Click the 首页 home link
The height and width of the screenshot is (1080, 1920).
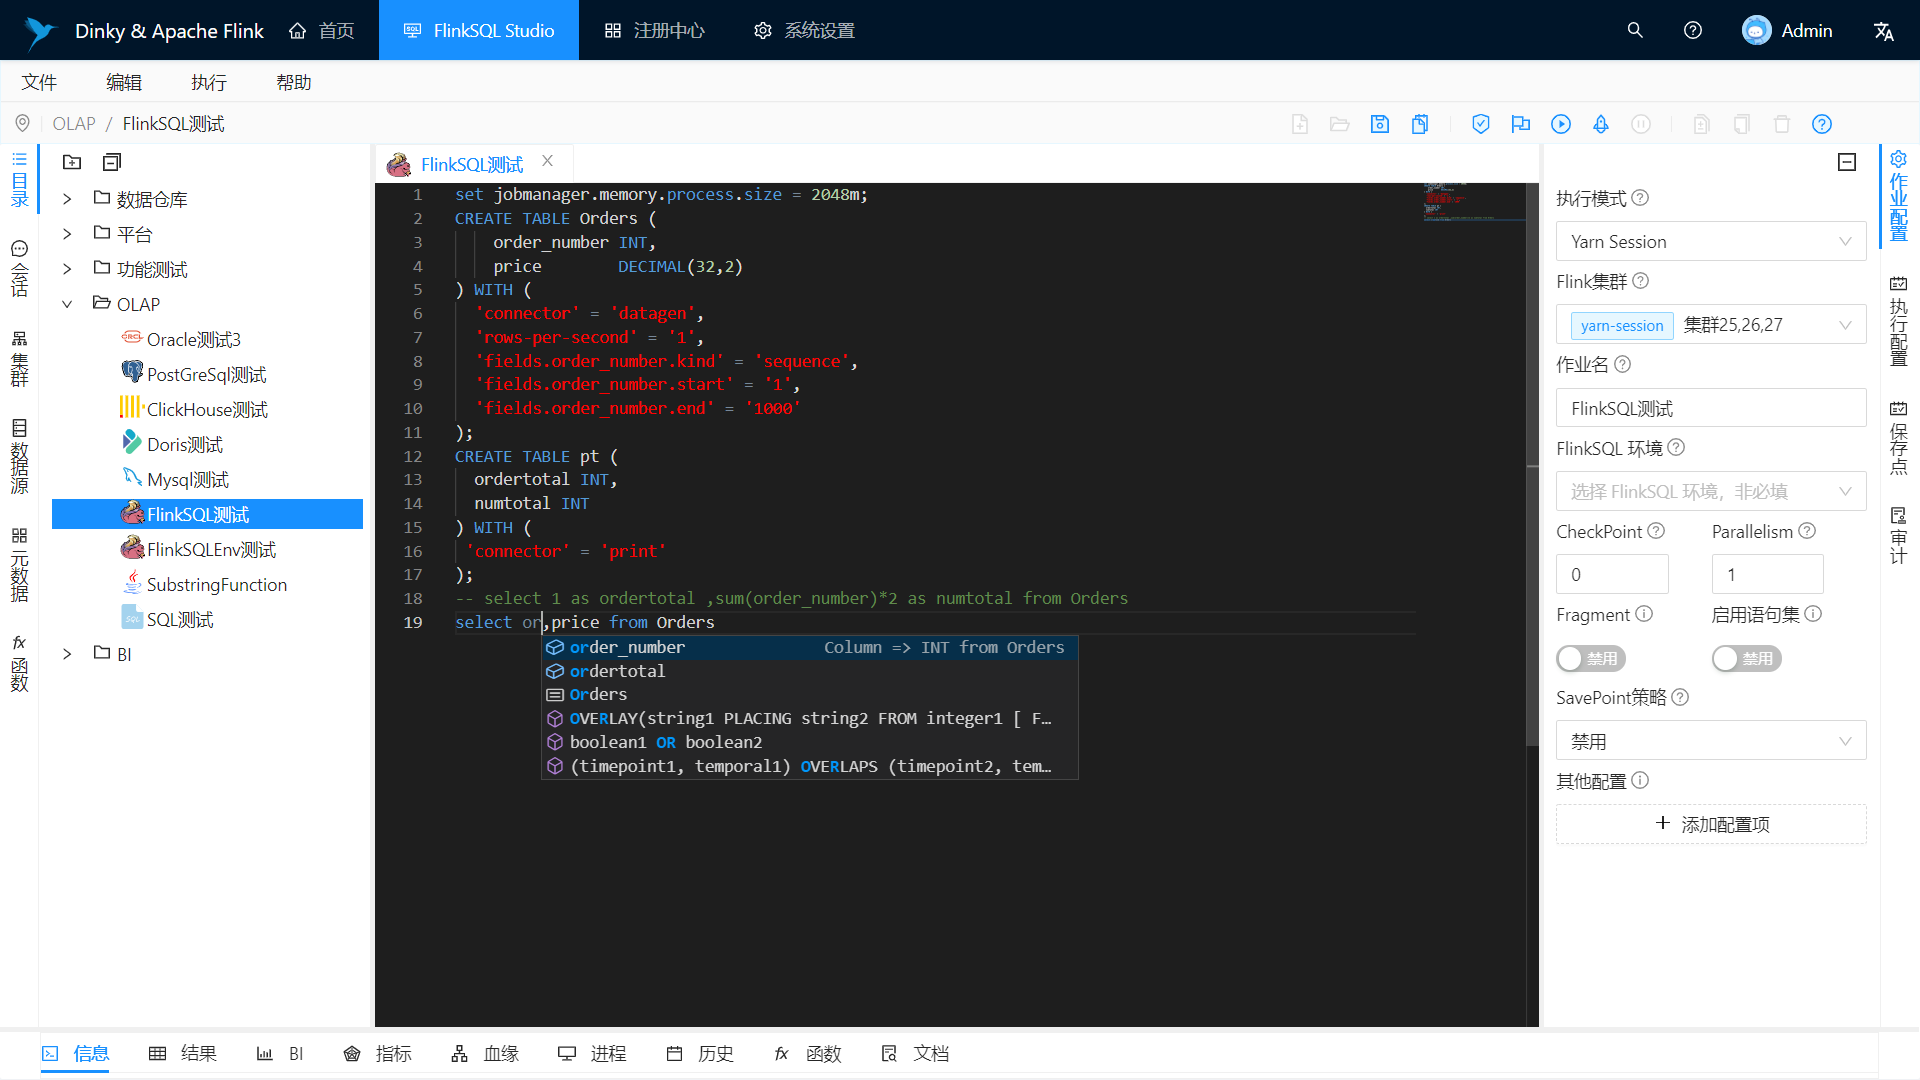pyautogui.click(x=321, y=30)
